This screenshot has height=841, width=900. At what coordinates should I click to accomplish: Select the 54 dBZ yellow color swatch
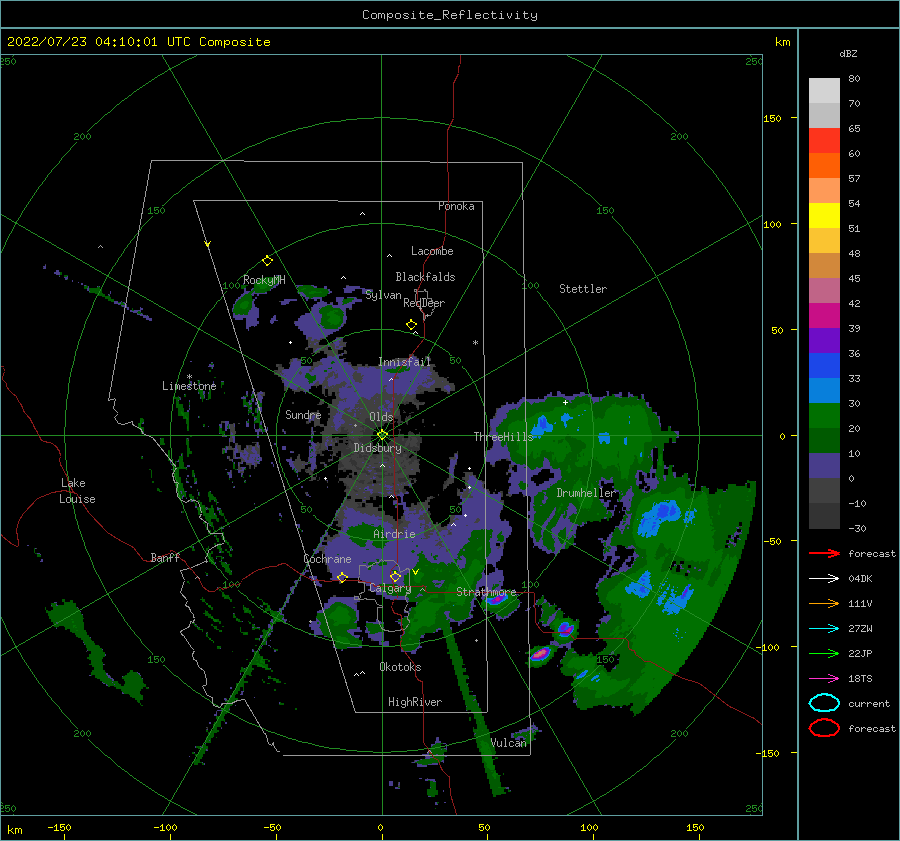[824, 215]
